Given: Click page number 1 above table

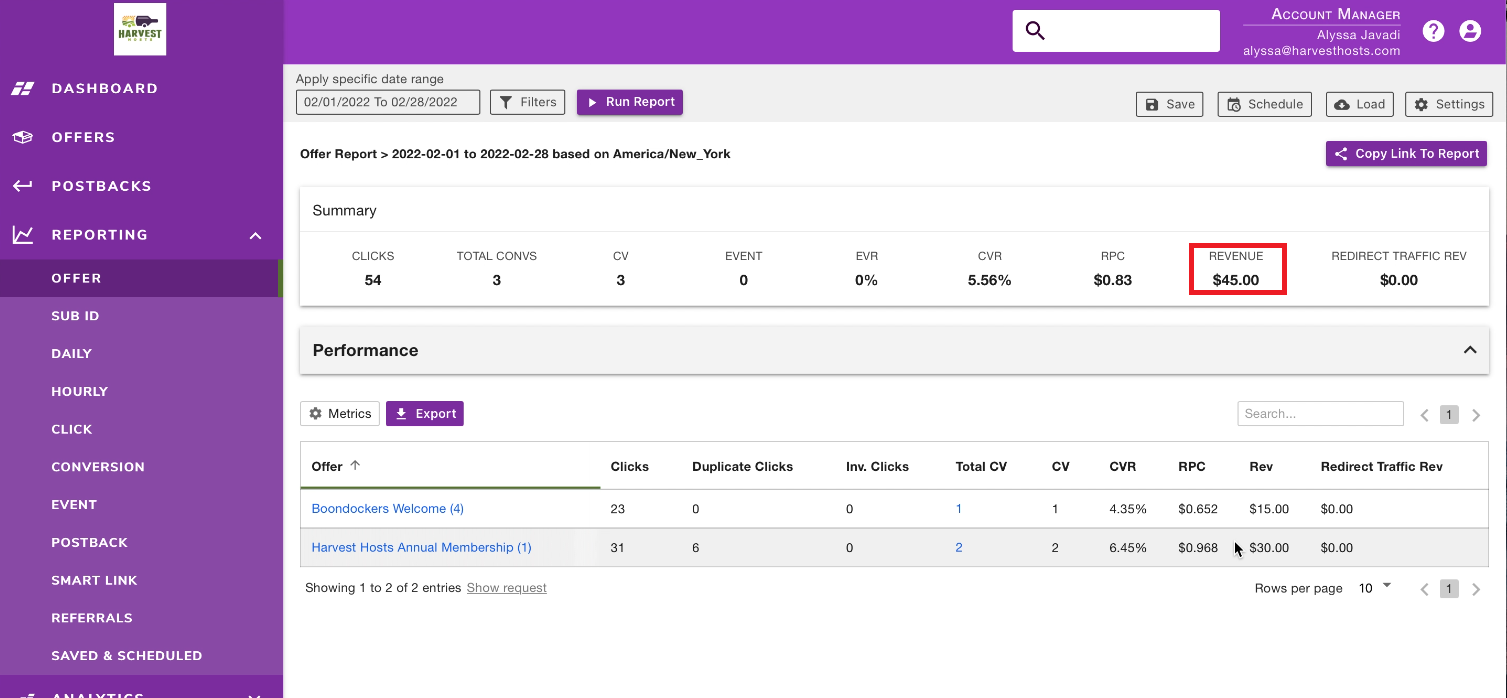Looking at the screenshot, I should click(1449, 415).
